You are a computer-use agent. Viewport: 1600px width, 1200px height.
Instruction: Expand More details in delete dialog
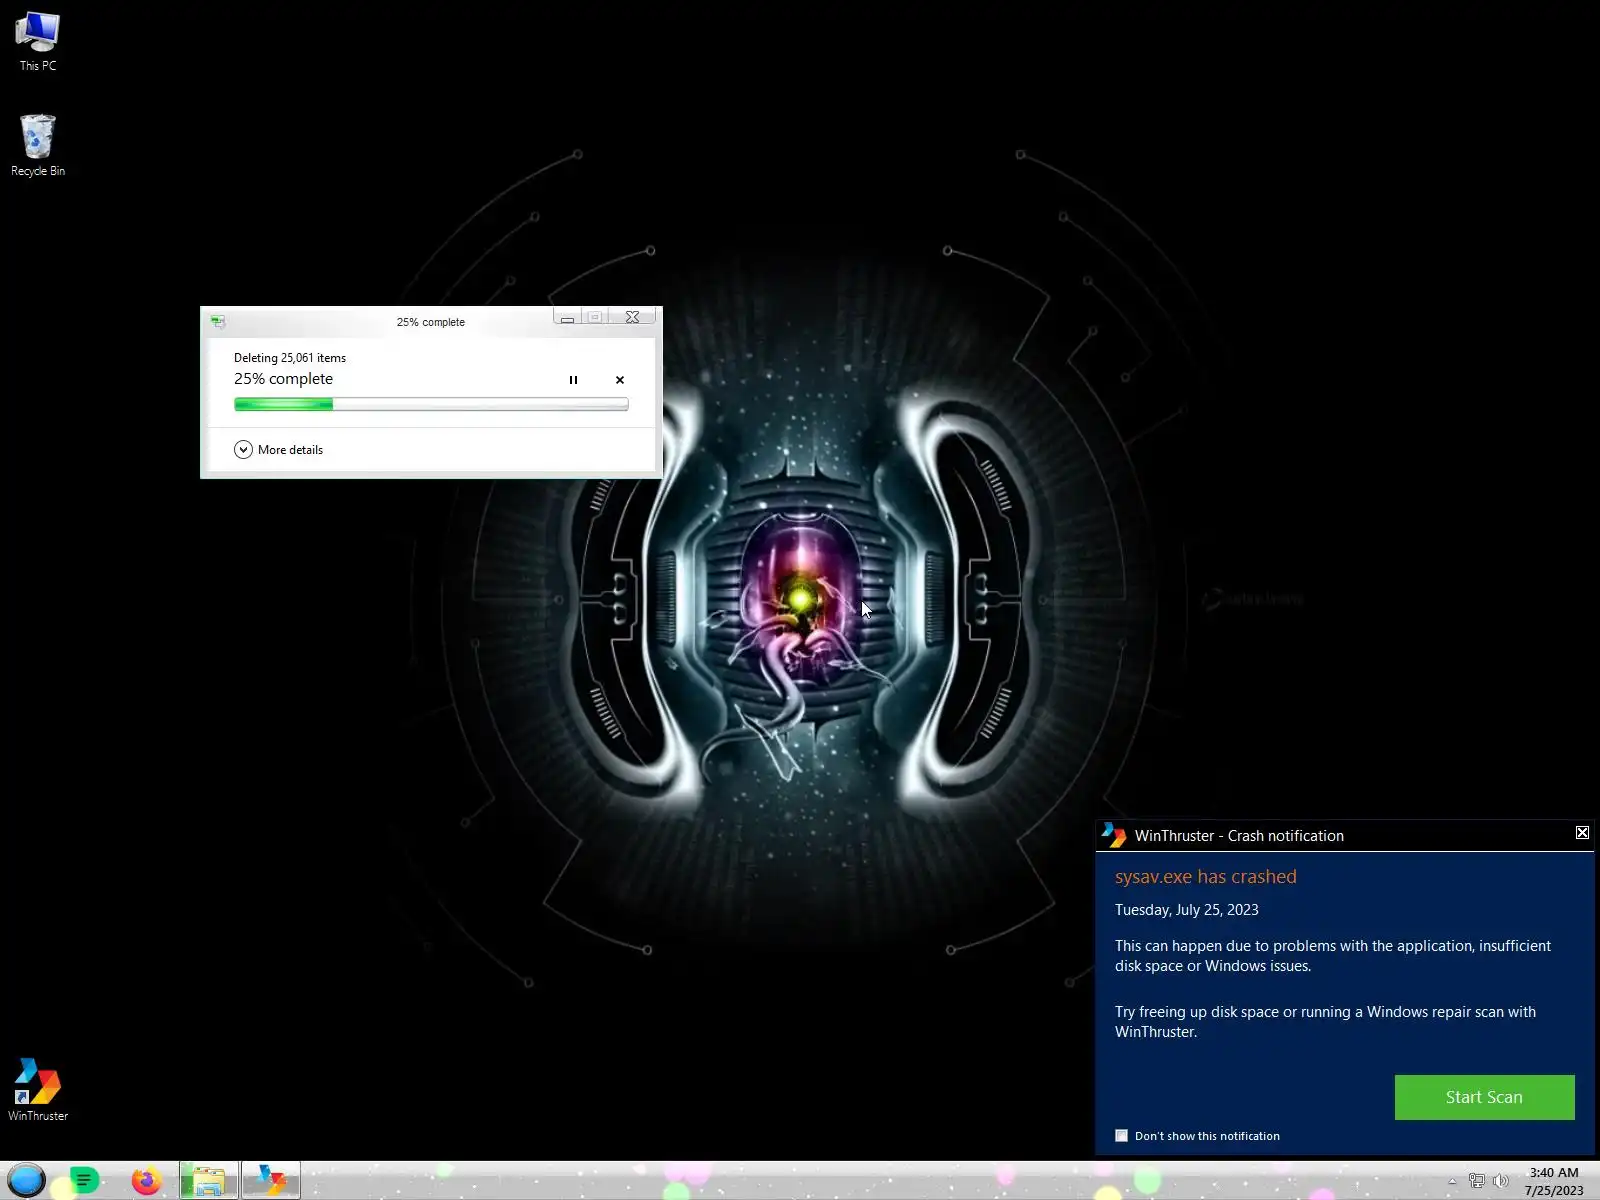pyautogui.click(x=279, y=450)
